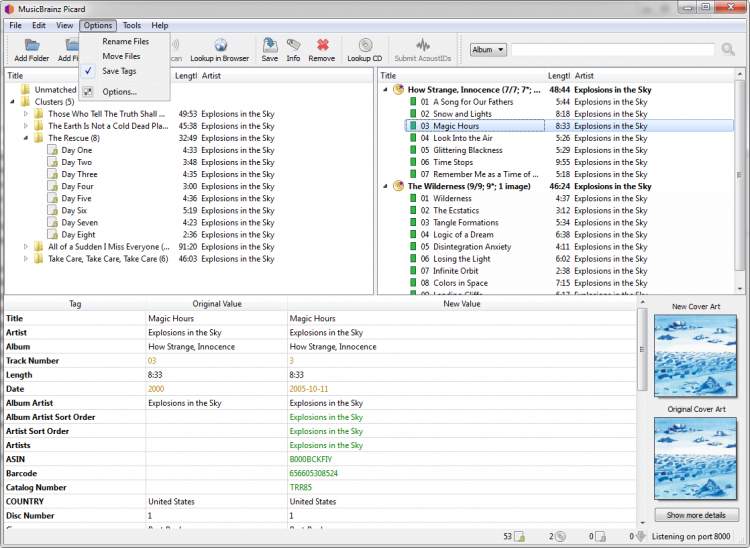The height and width of the screenshot is (548, 750).
Task: Click green match icon for Colors in Space
Action: [x=413, y=283]
